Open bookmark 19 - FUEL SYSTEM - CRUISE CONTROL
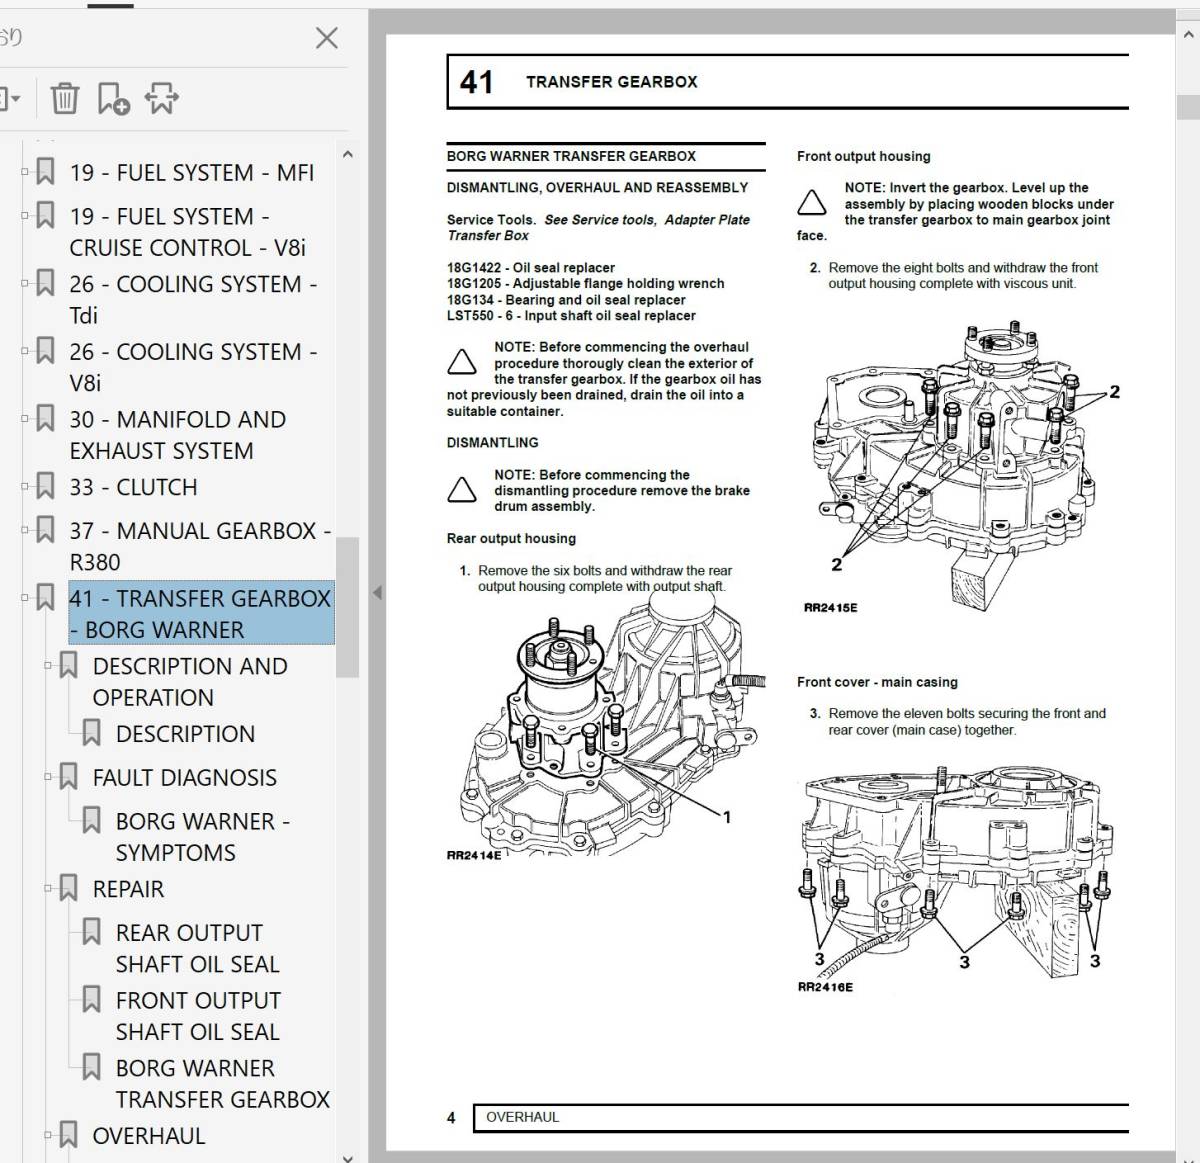Screen dimensions: 1200x1163 pos(187,232)
